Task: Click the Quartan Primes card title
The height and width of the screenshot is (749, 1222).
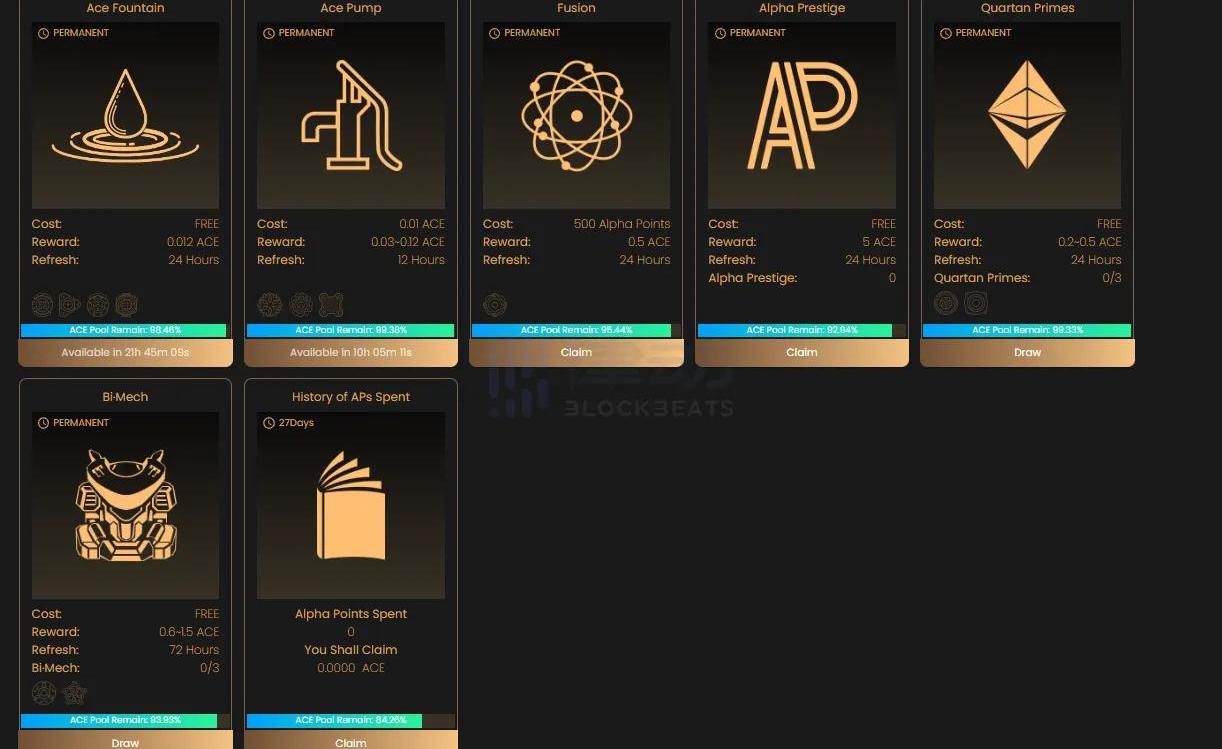Action: [1027, 8]
